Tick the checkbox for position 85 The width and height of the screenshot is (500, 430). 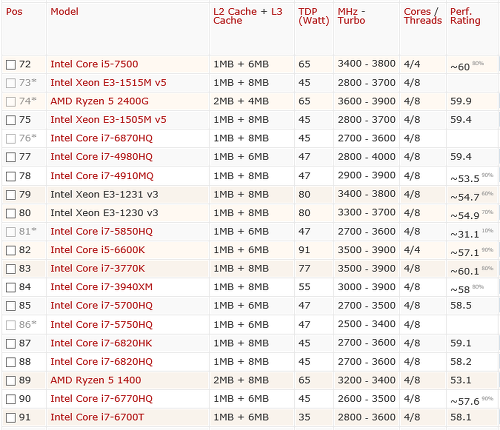11,306
